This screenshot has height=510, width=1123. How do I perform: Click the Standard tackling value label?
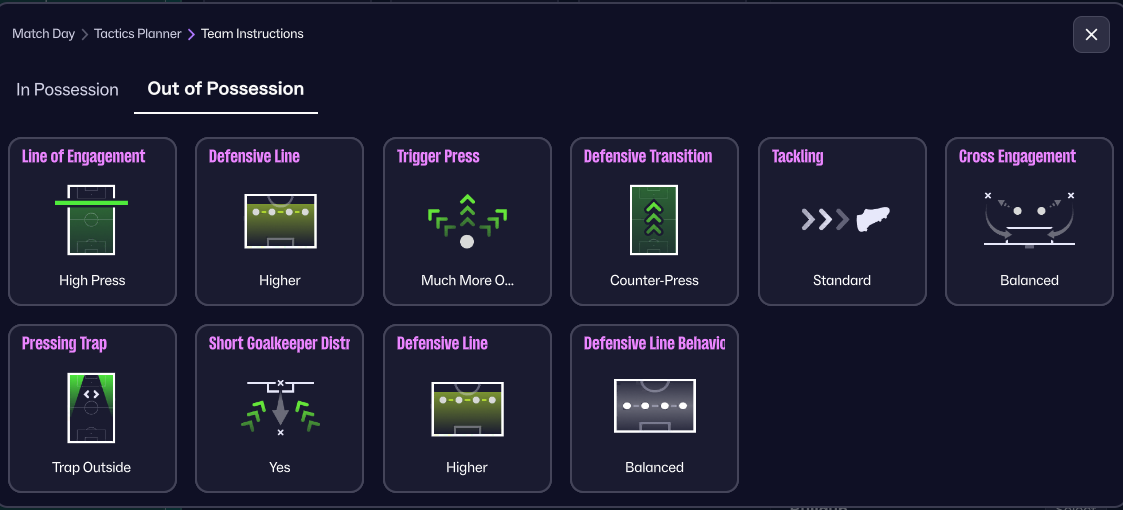(x=842, y=281)
